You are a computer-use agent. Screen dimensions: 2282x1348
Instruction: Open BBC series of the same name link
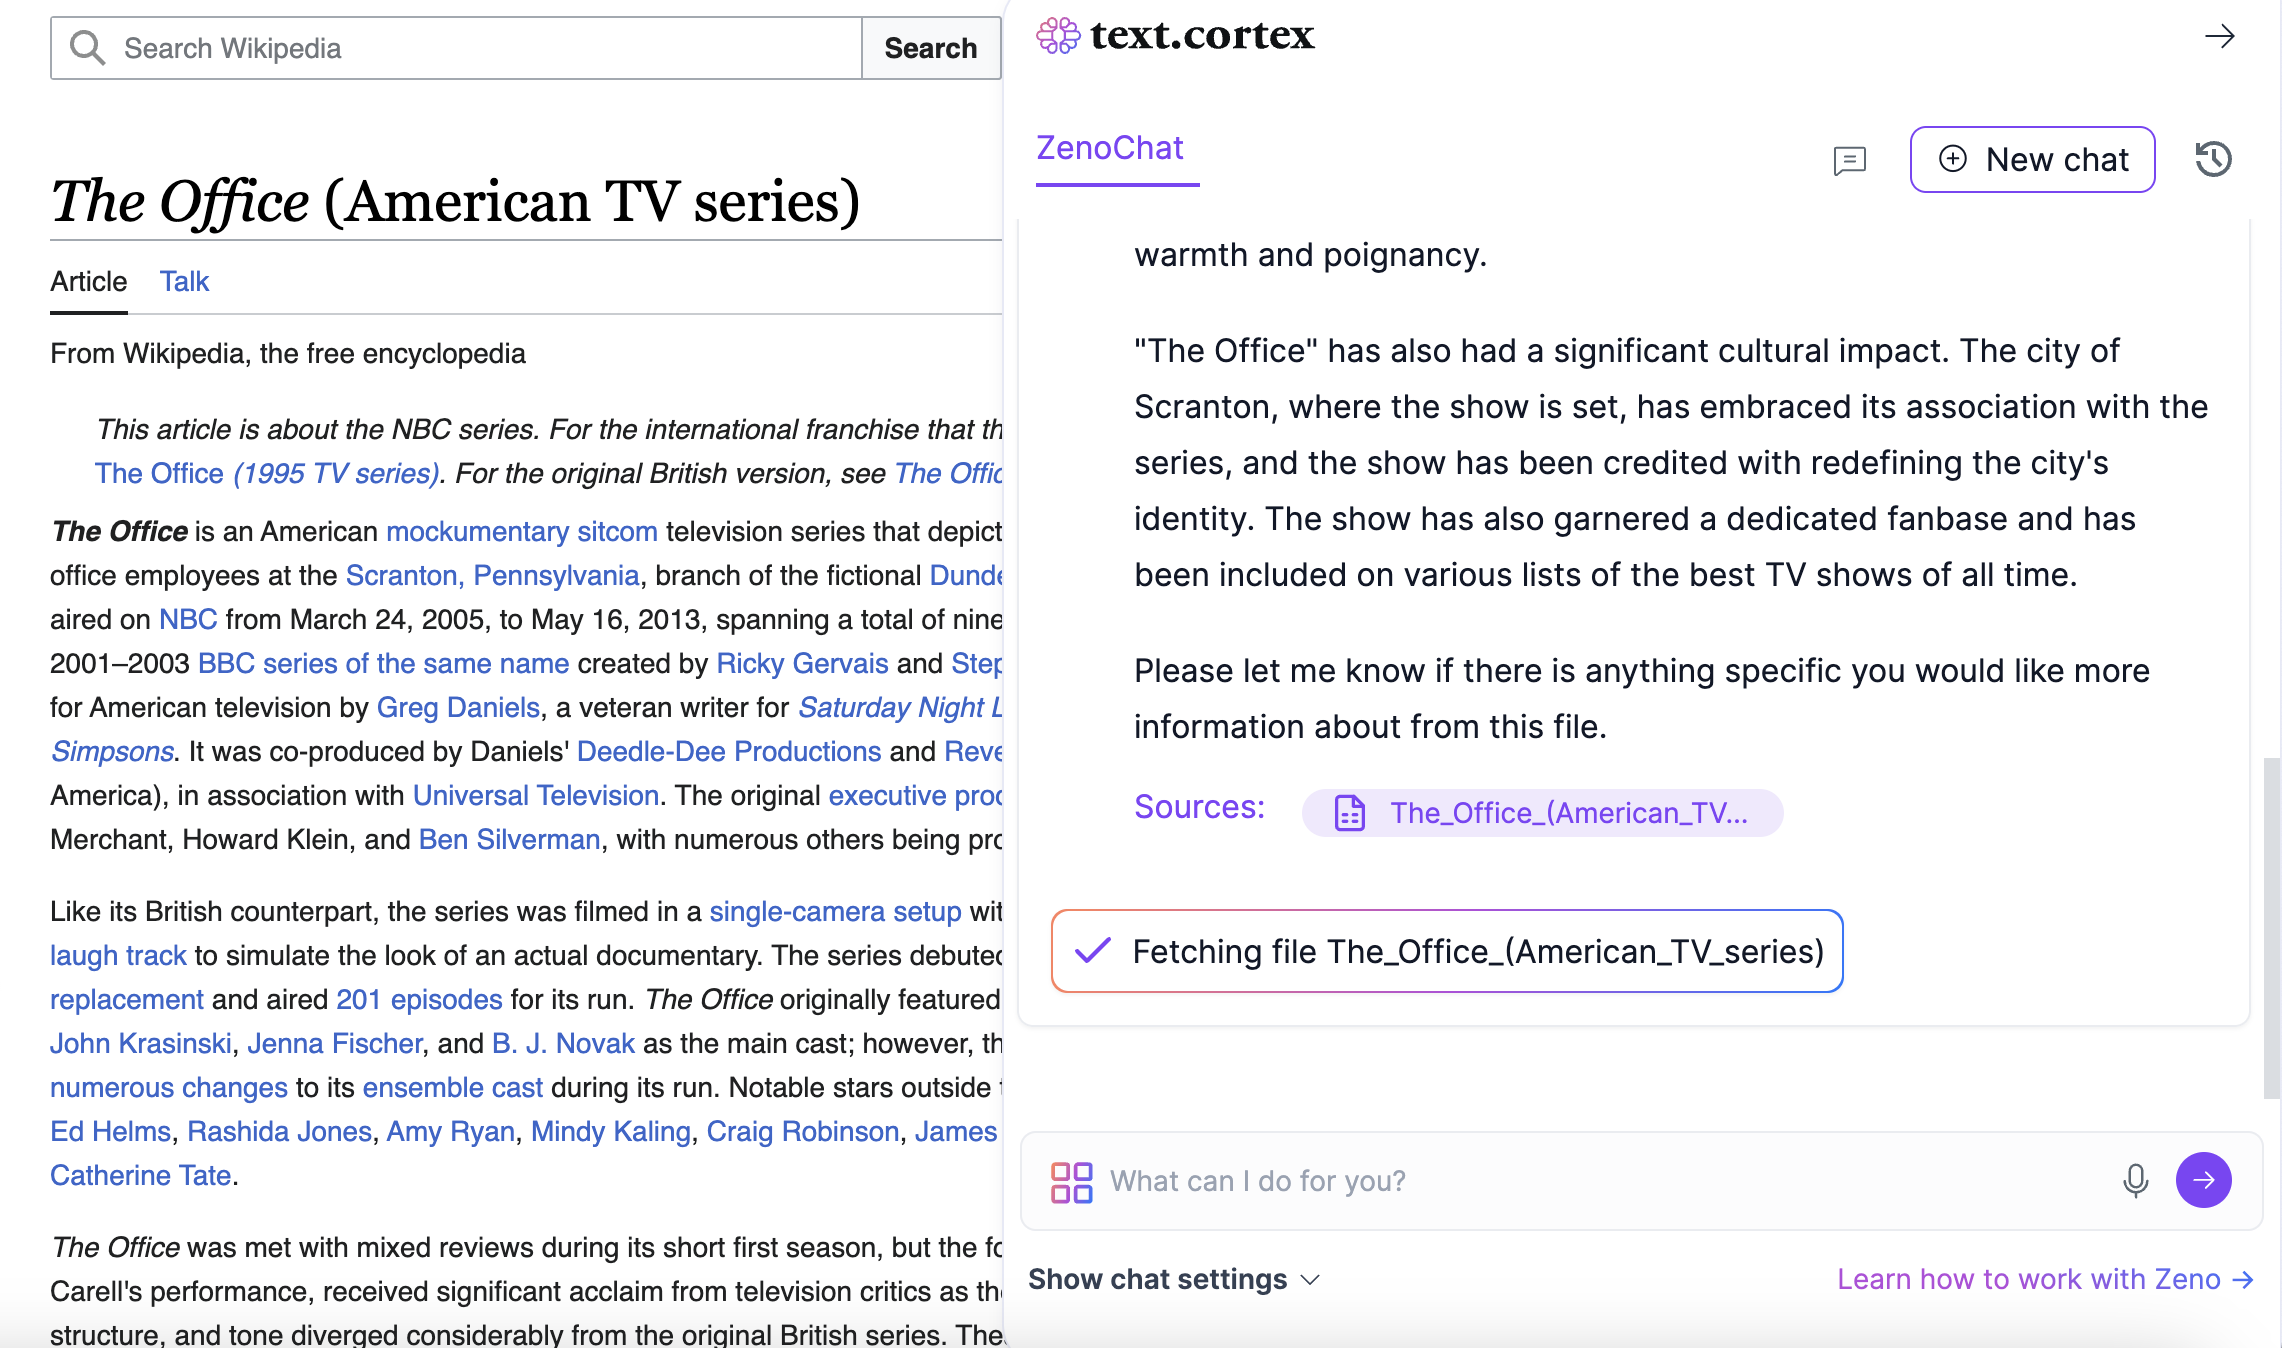[x=383, y=663]
